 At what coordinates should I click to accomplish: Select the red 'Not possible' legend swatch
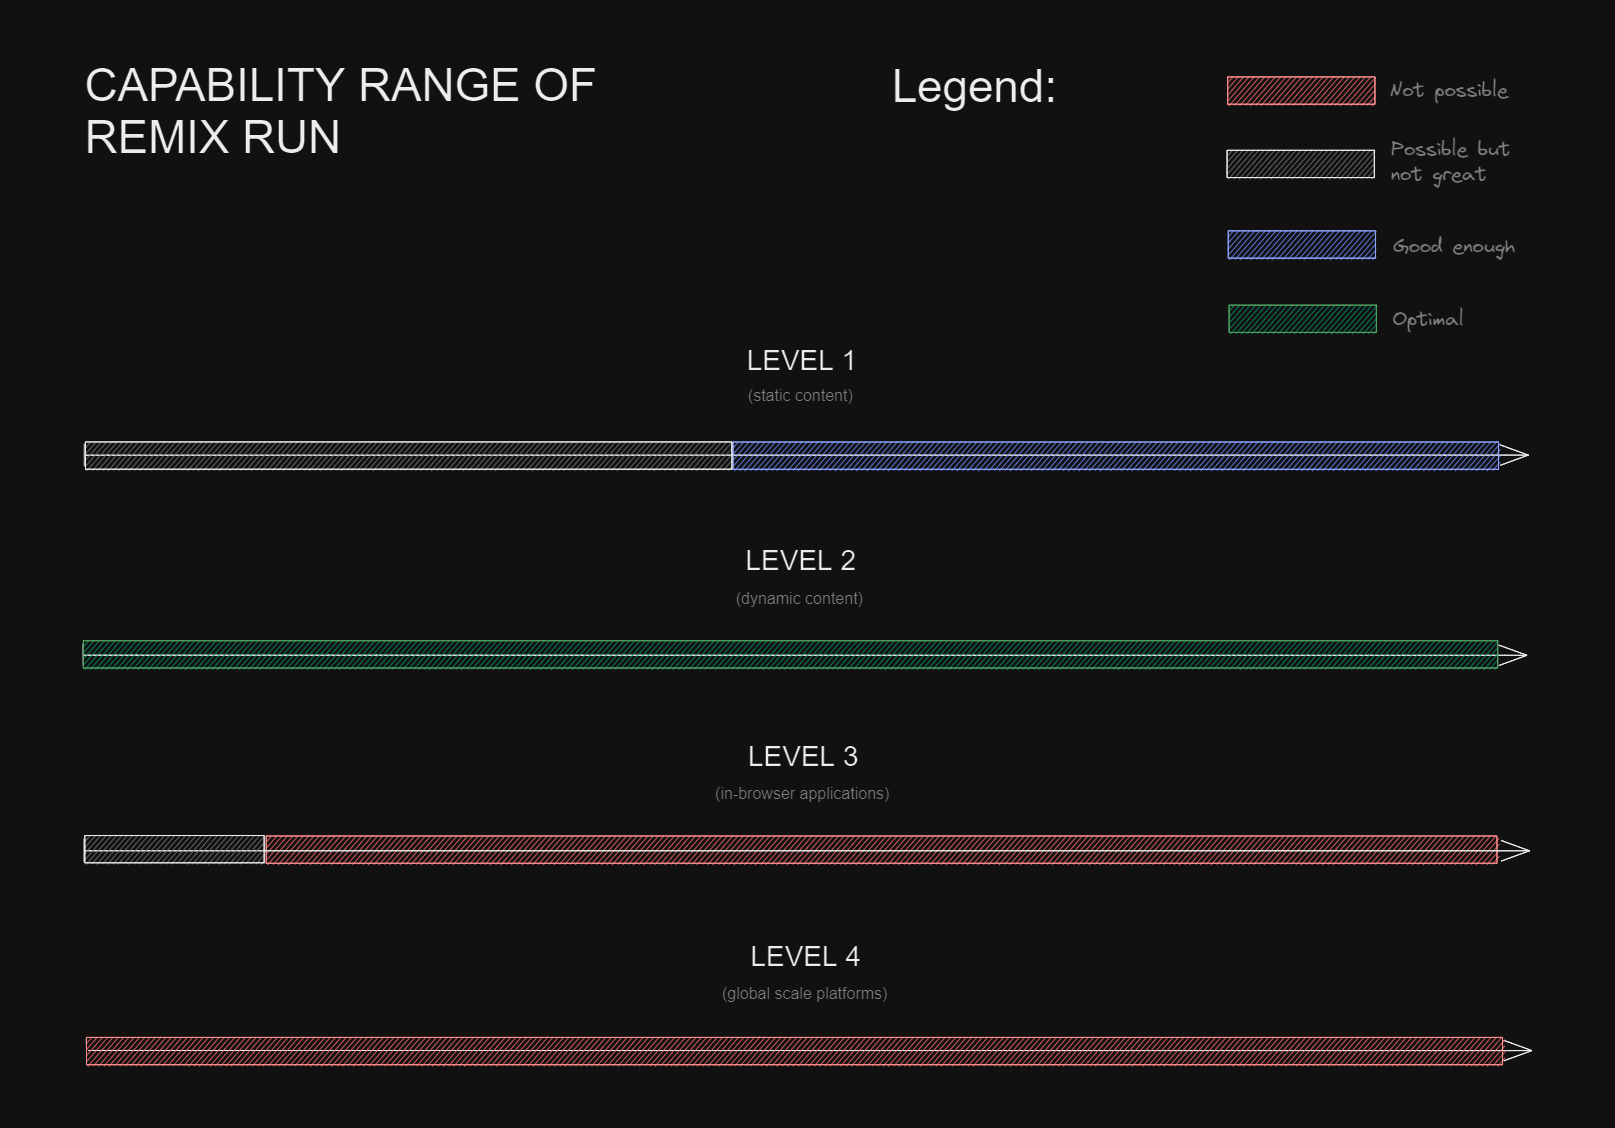[1301, 90]
